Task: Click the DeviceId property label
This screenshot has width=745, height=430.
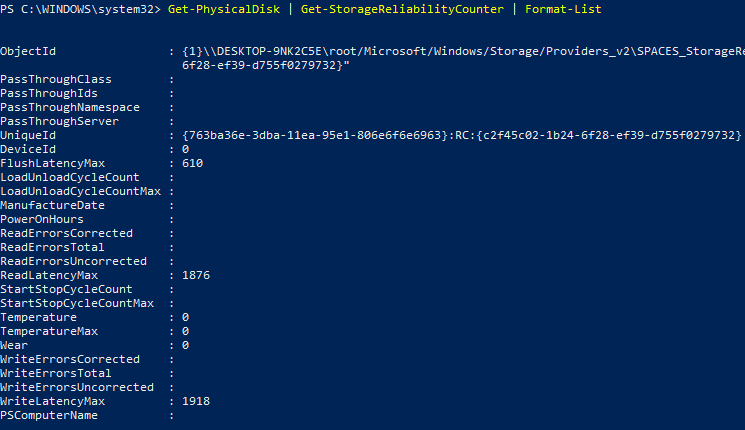Action: (x=28, y=149)
